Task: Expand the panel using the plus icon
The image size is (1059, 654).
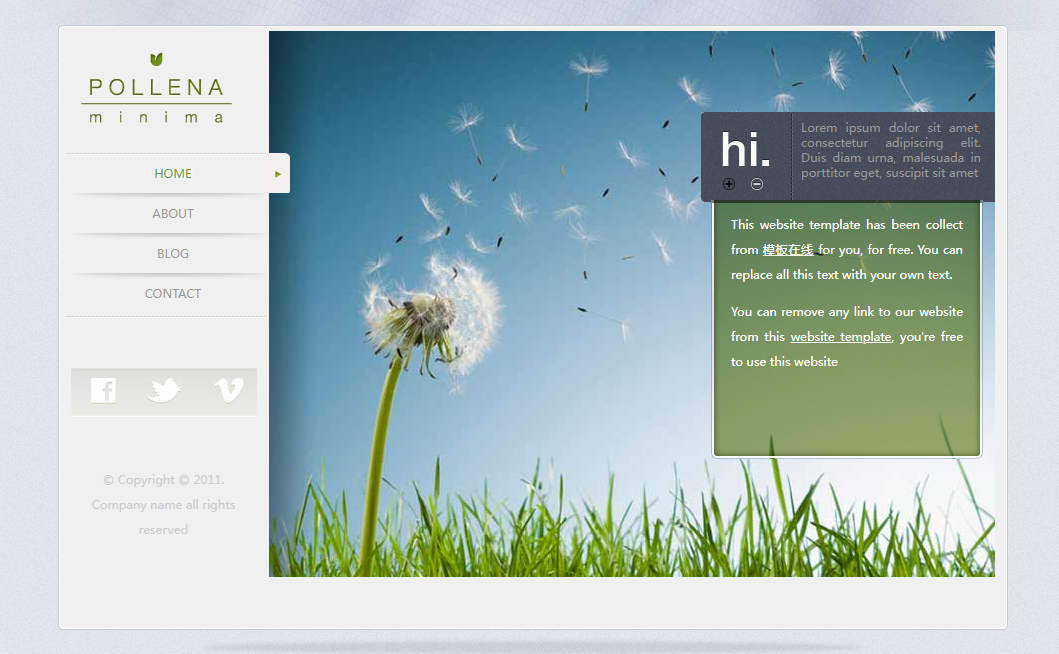Action: coord(729,184)
